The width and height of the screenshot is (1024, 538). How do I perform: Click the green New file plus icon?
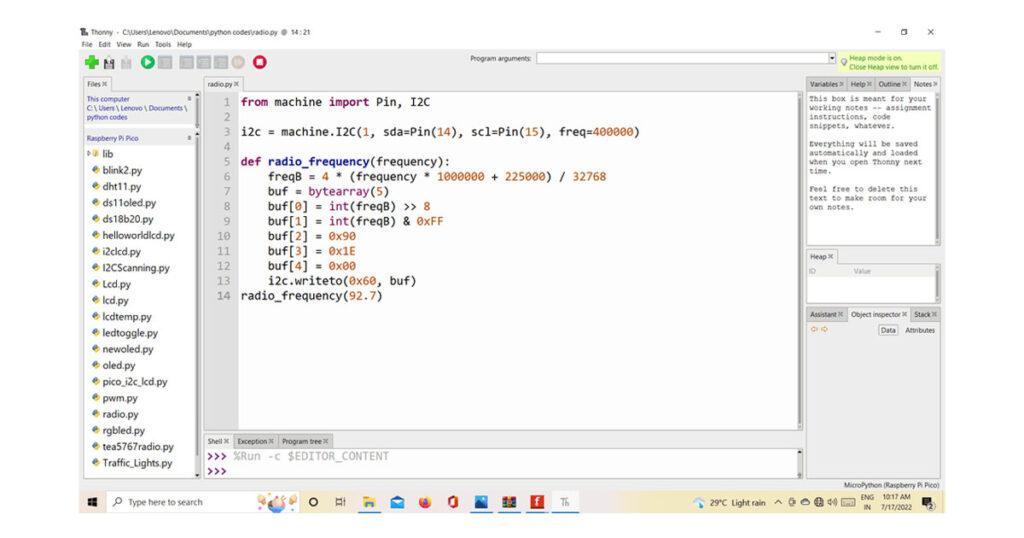pos(92,62)
